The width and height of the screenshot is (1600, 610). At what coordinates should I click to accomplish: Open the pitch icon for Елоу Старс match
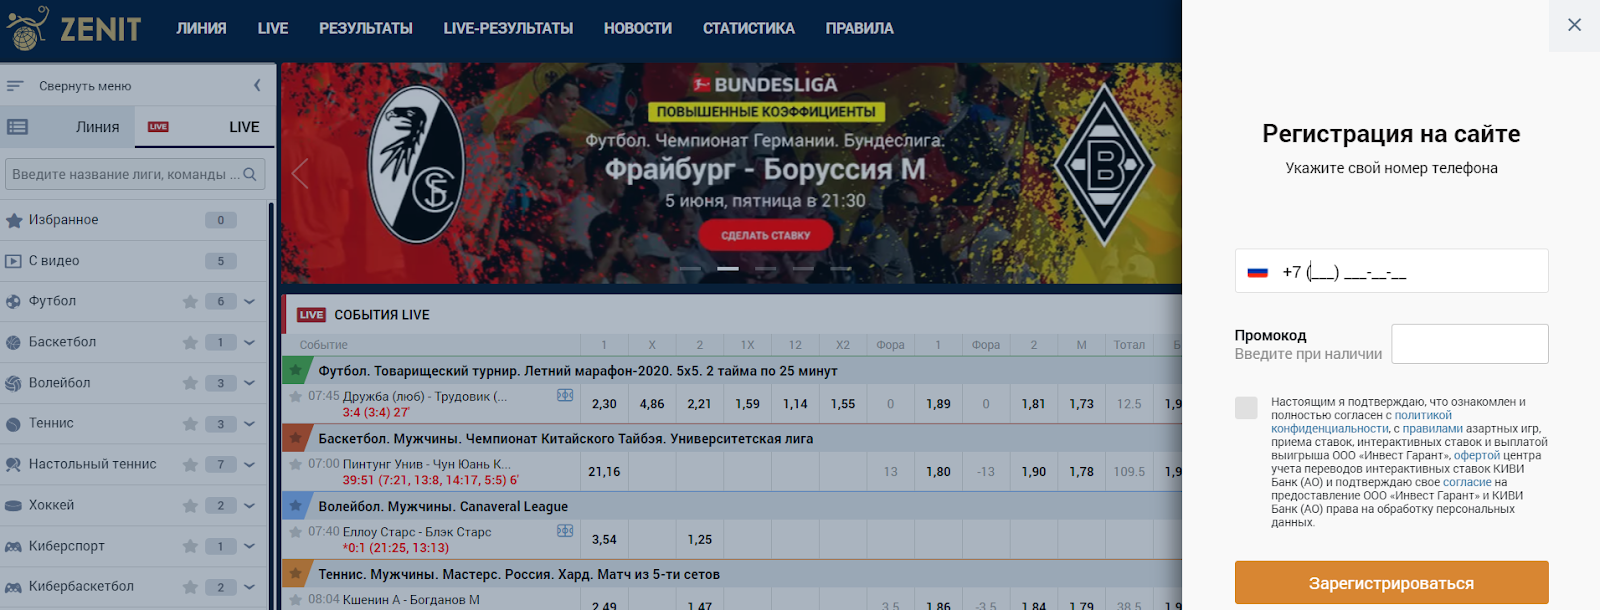[x=565, y=531]
